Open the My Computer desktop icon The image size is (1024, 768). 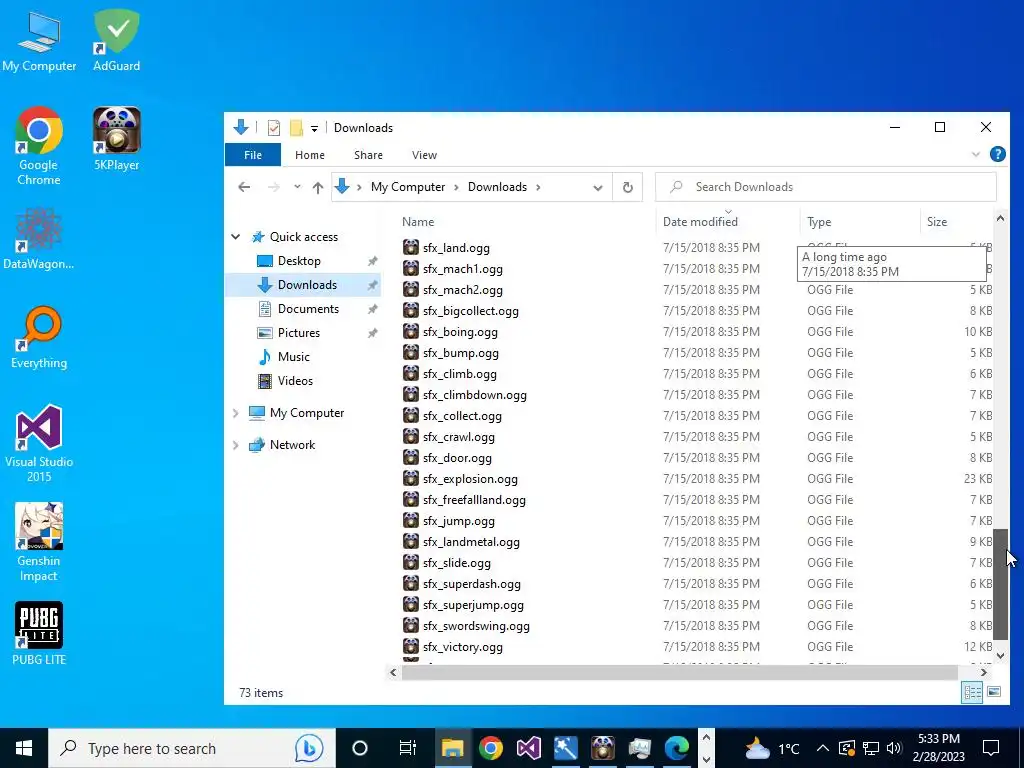pyautogui.click(x=39, y=42)
